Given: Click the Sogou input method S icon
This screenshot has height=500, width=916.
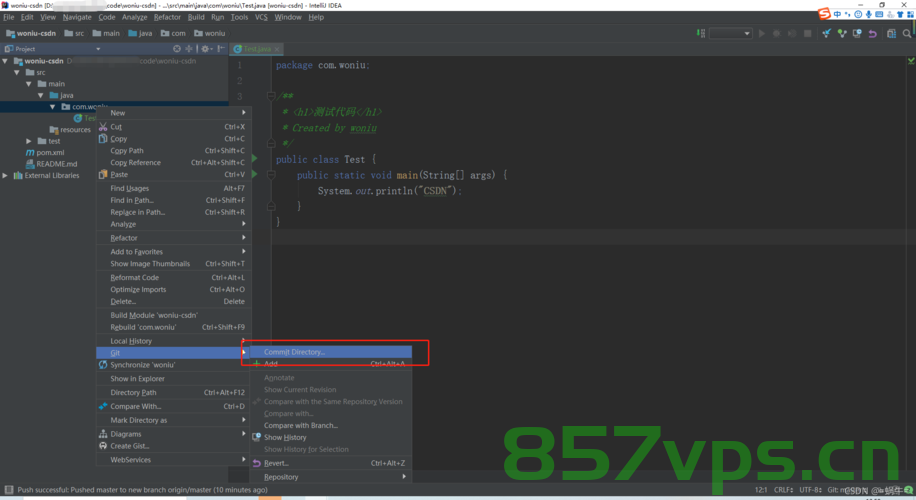Looking at the screenshot, I should (x=824, y=13).
